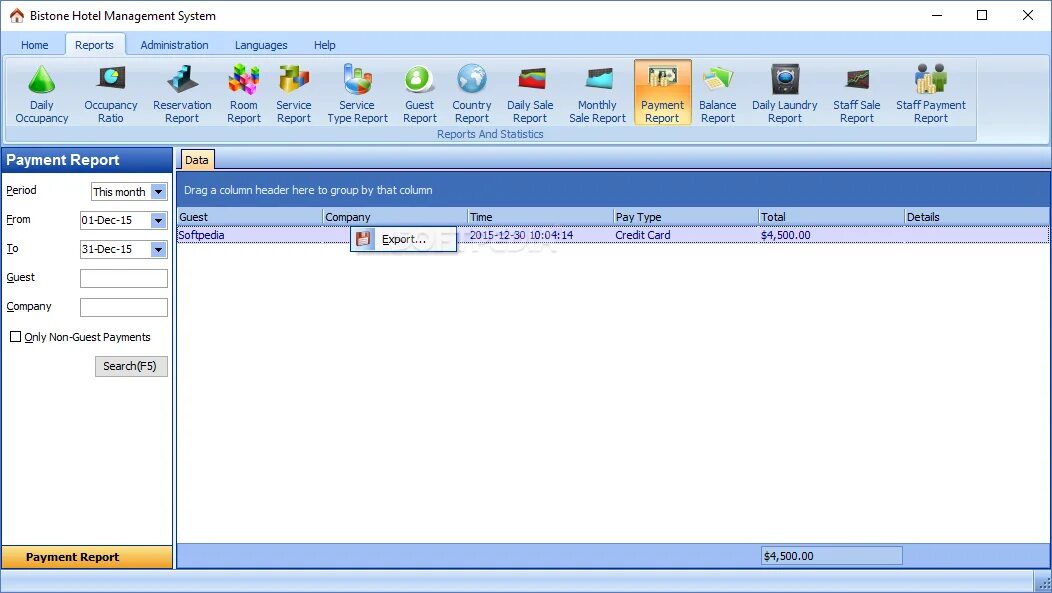Click the disk icon beside Export
The image size is (1052, 593).
coord(363,239)
